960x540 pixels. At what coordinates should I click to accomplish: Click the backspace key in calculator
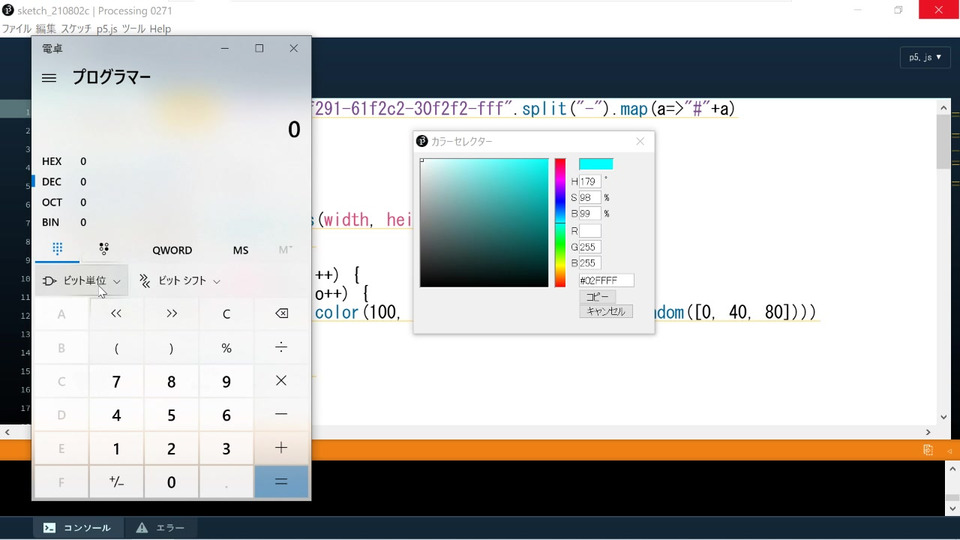point(281,313)
